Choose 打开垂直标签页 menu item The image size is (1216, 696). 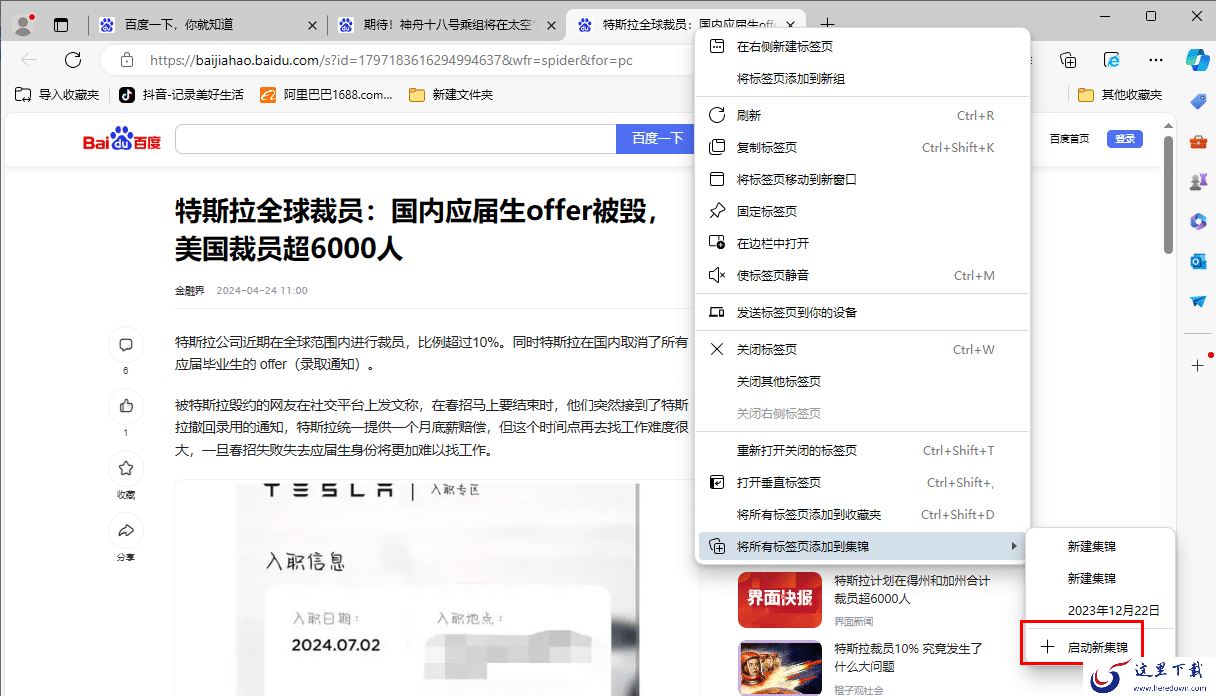[862, 483]
